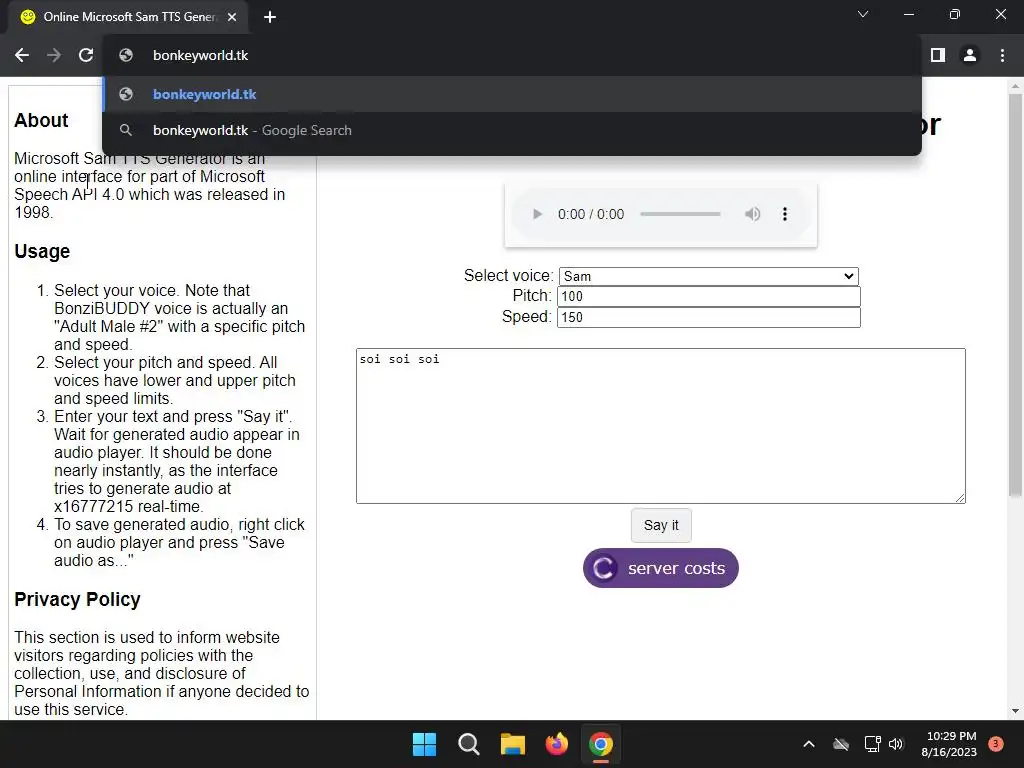Close the Microsoft Sam TTS tab
The image size is (1024, 768).
pos(232,17)
